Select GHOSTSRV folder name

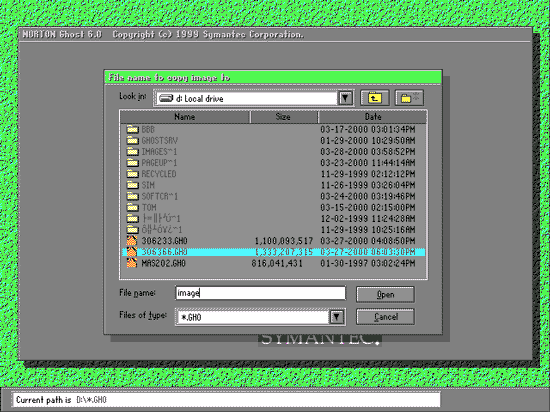click(x=160, y=141)
